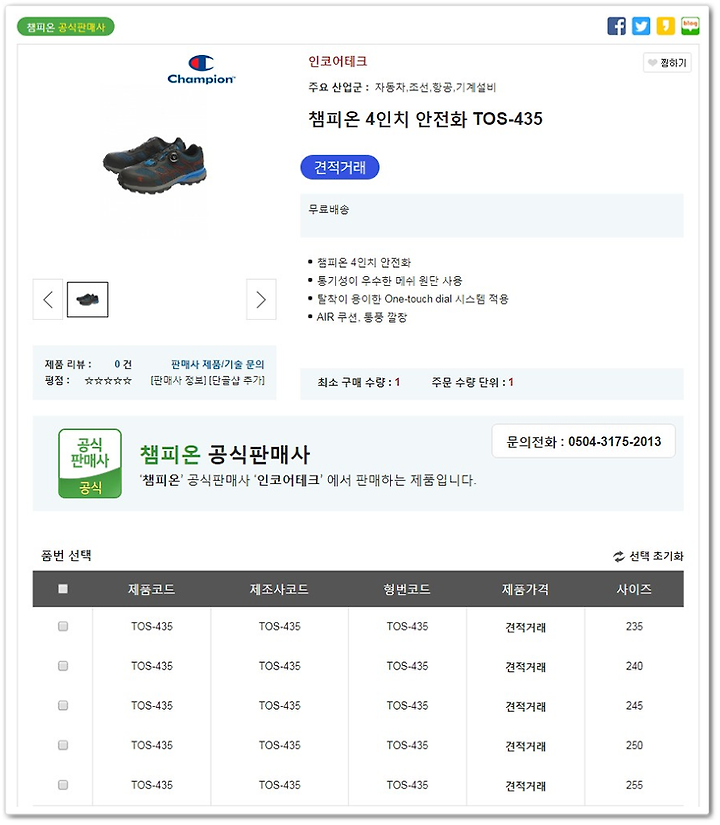
Task: Toggle select-all checkbox in table header
Action: (63, 589)
